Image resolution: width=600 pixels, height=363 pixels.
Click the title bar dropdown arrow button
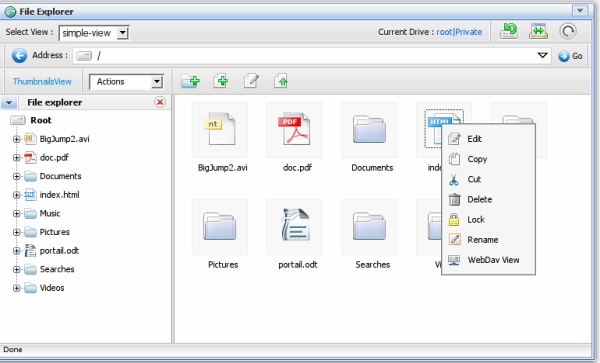pyautogui.click(x=580, y=10)
